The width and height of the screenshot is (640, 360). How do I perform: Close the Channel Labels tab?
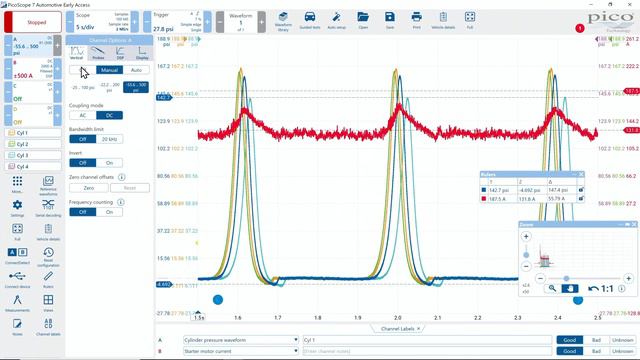[x=418, y=329]
